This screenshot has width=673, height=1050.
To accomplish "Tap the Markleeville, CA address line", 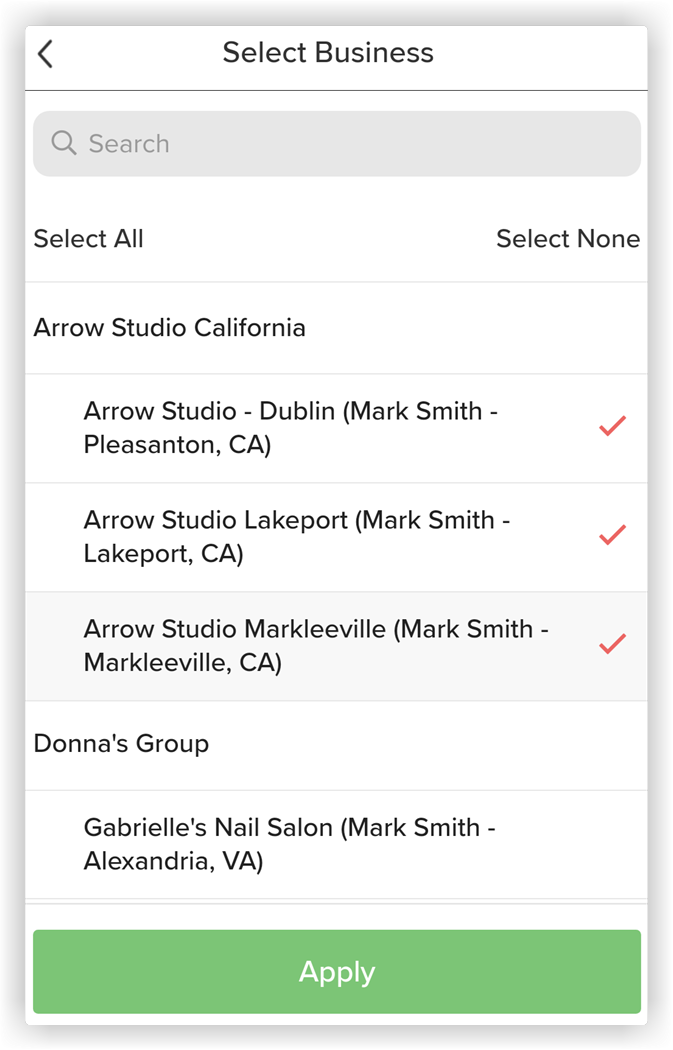I will coord(183,663).
